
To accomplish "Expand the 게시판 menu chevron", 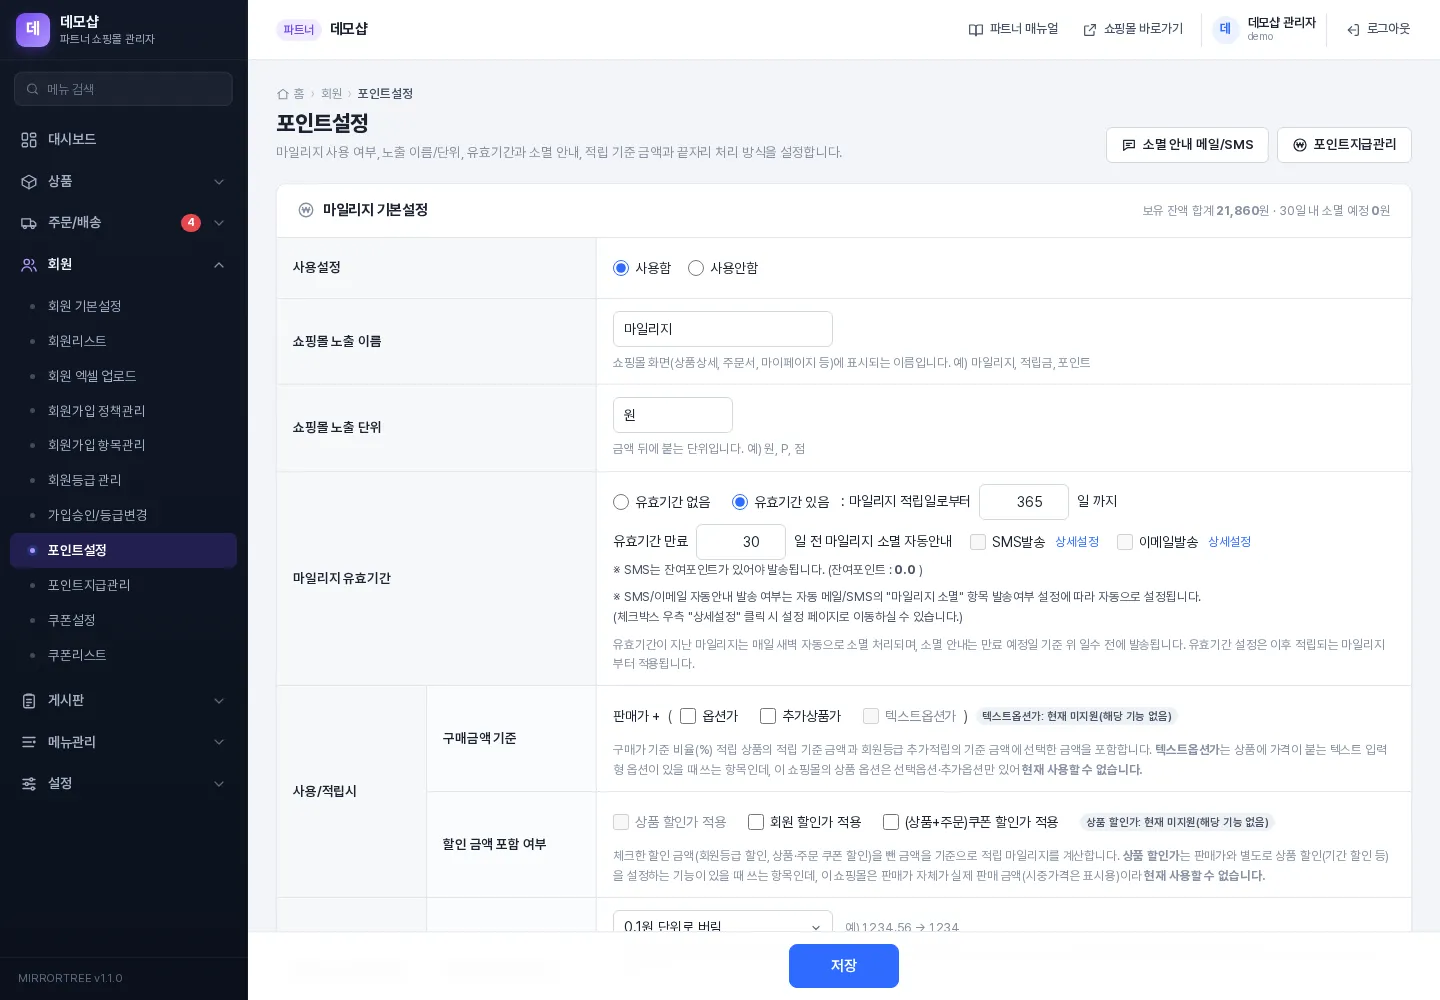I will pos(219,701).
